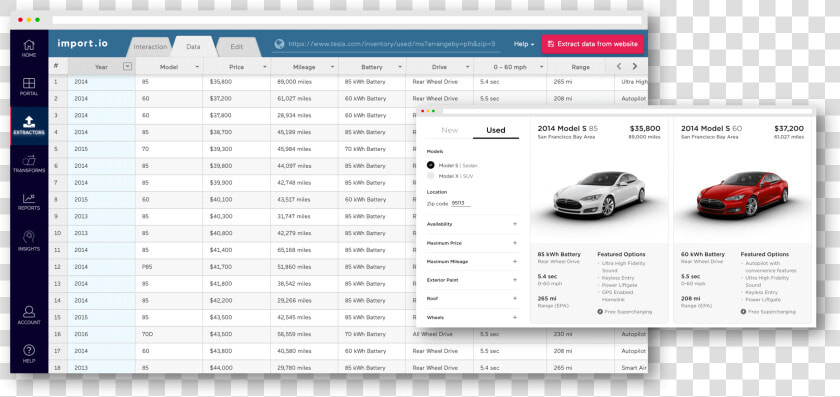Click the 70D model cell in row 16
840x397 pixels.
tap(169, 334)
